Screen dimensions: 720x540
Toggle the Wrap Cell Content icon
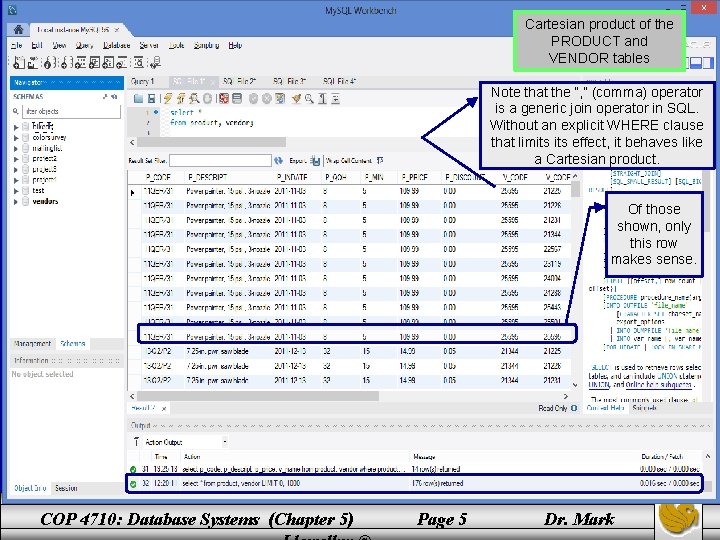click(x=380, y=161)
